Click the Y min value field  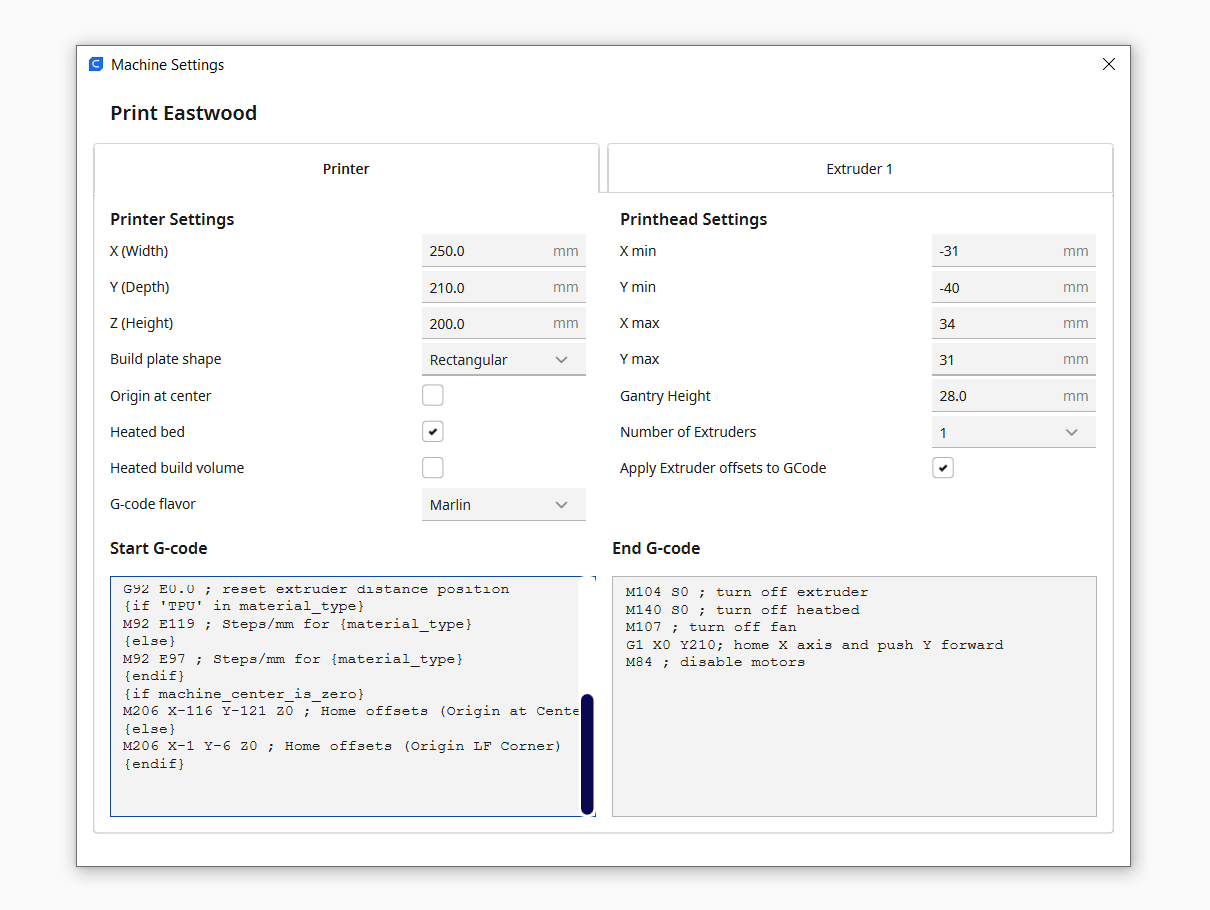tap(1013, 287)
